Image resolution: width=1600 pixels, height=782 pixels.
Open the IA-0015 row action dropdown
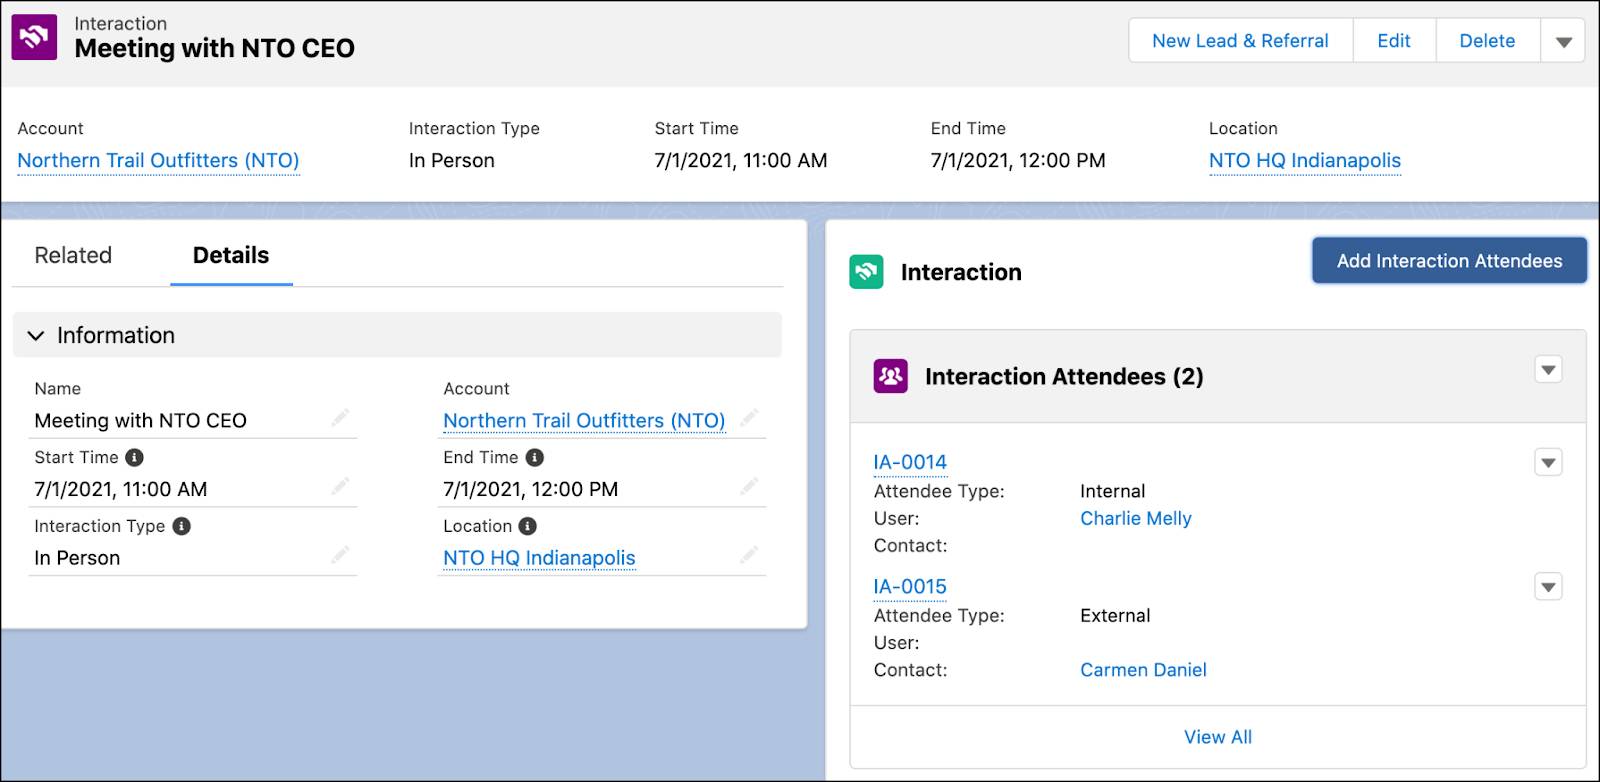[1548, 587]
